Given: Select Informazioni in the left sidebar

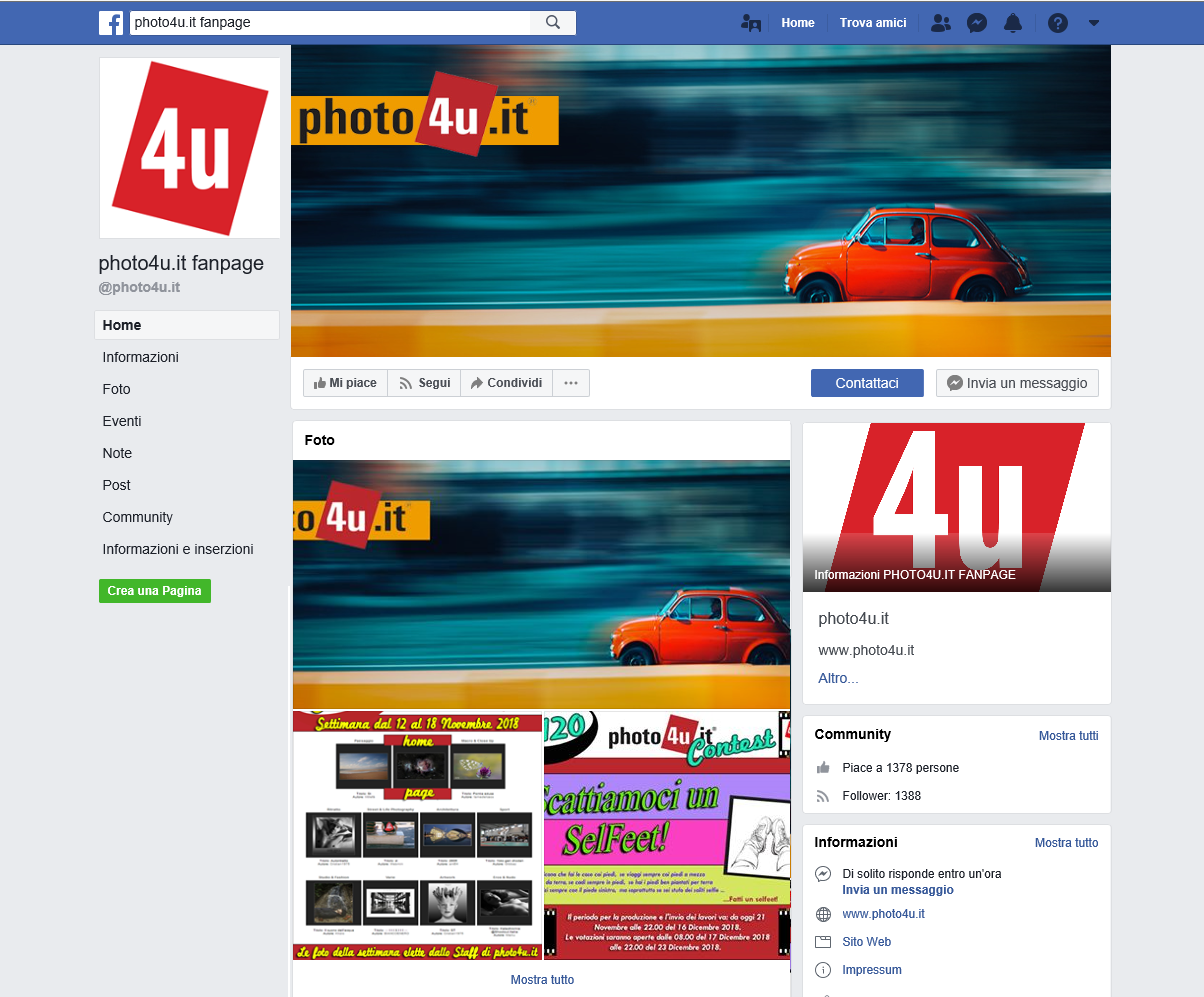Looking at the screenshot, I should pos(141,357).
